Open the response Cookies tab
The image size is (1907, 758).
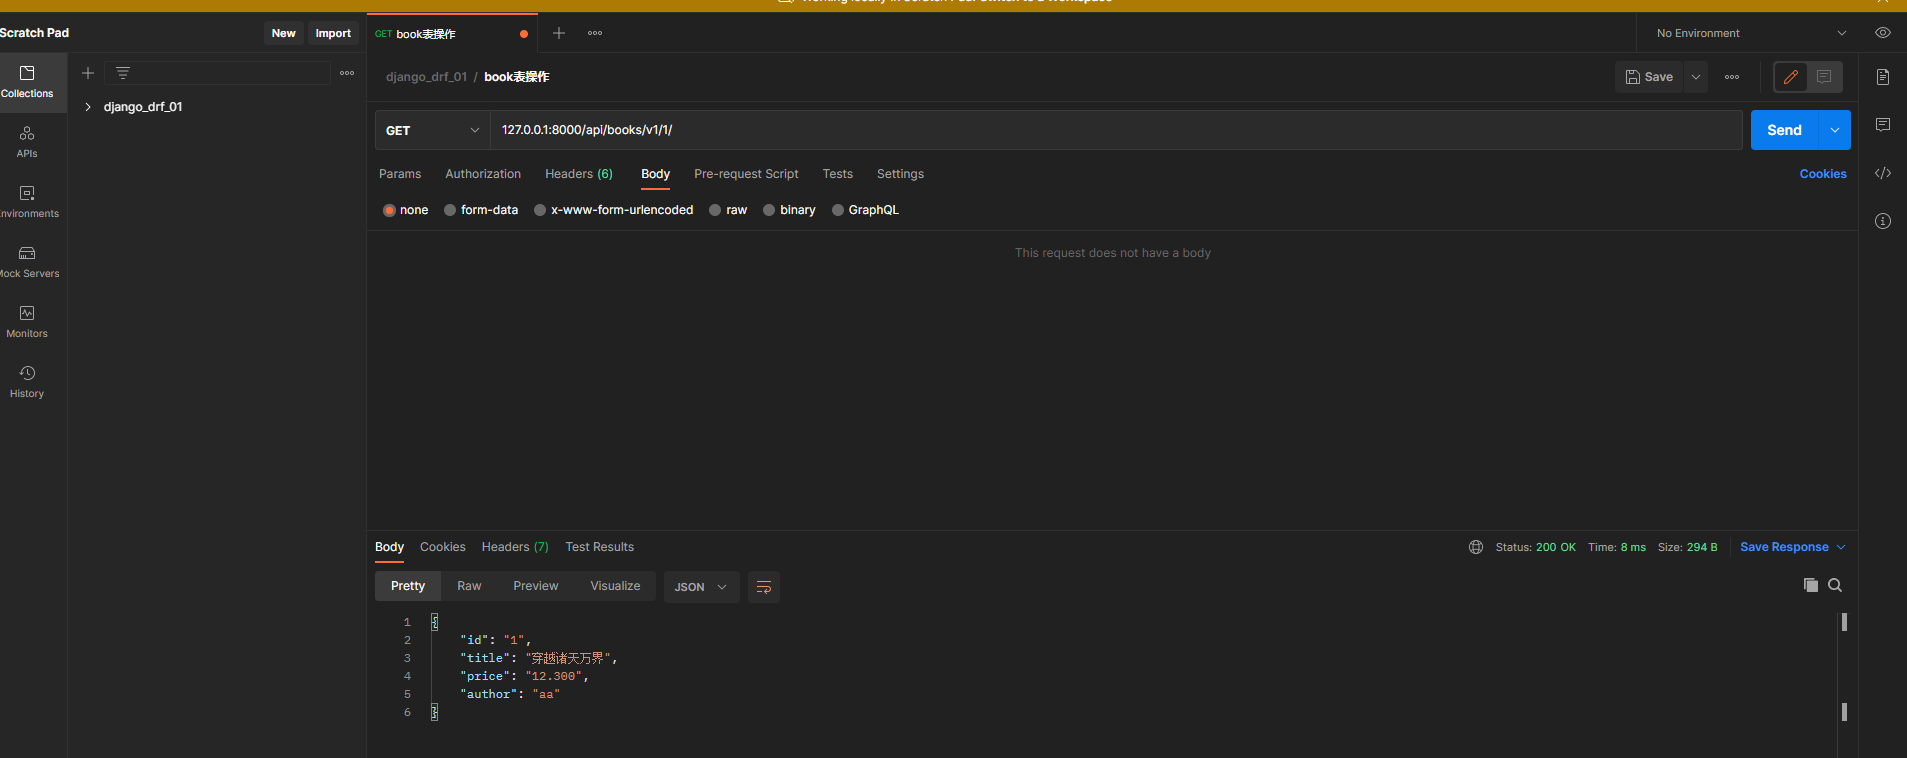(x=443, y=547)
